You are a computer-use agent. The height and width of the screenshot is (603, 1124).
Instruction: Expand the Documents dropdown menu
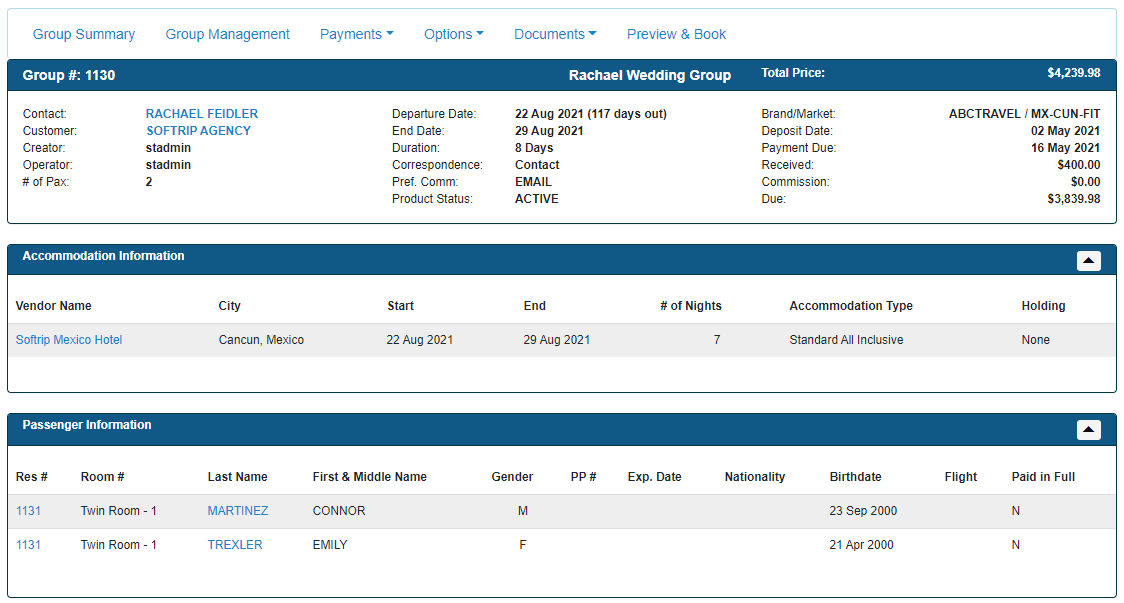[555, 33]
